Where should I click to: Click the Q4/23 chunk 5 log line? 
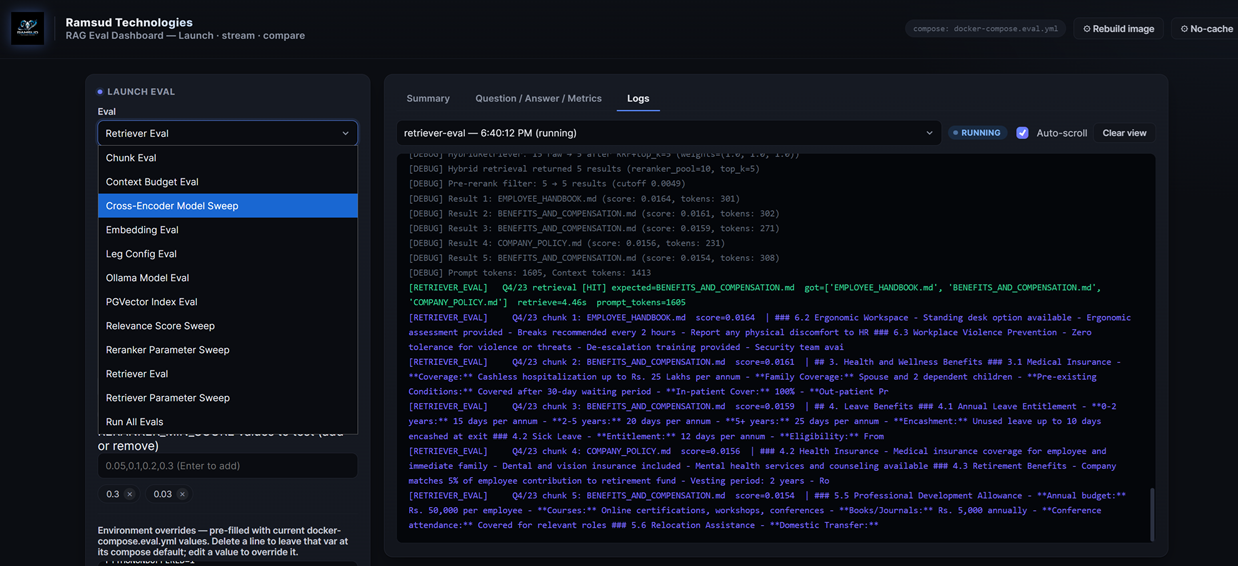(x=768, y=510)
